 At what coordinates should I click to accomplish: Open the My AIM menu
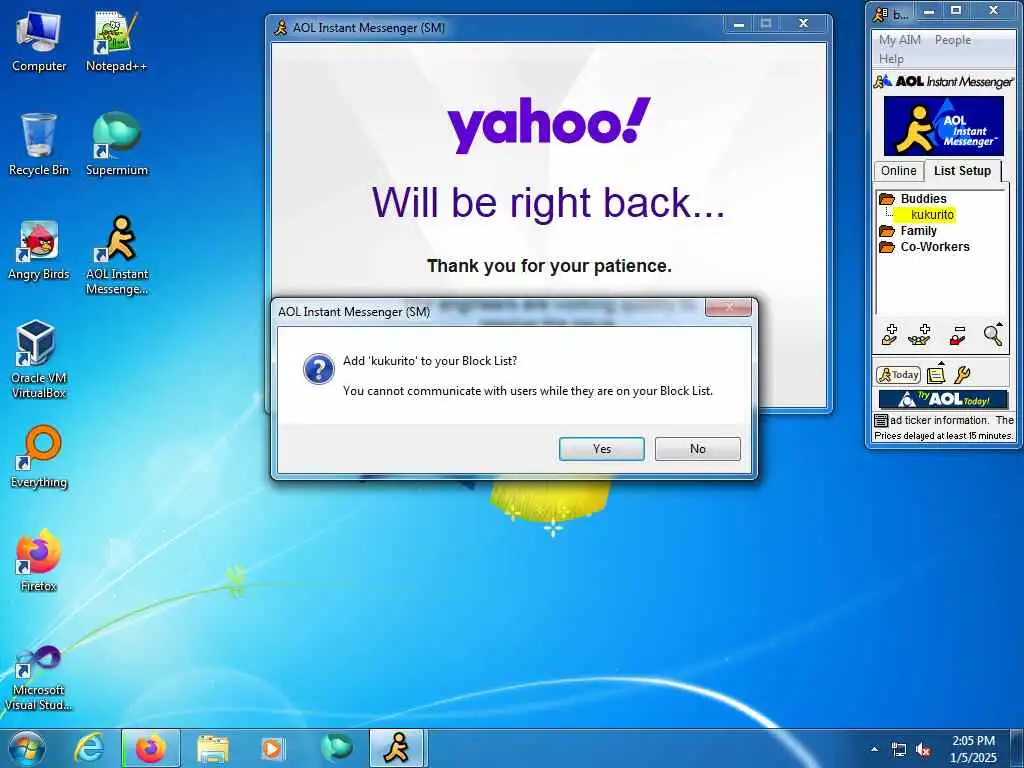click(900, 40)
